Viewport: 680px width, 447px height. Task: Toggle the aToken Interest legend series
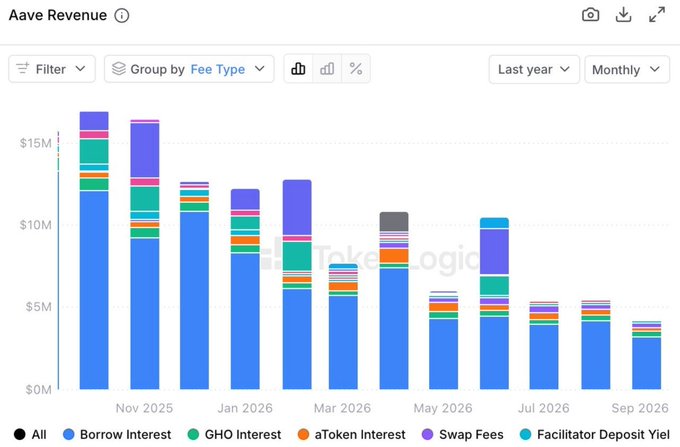point(352,434)
